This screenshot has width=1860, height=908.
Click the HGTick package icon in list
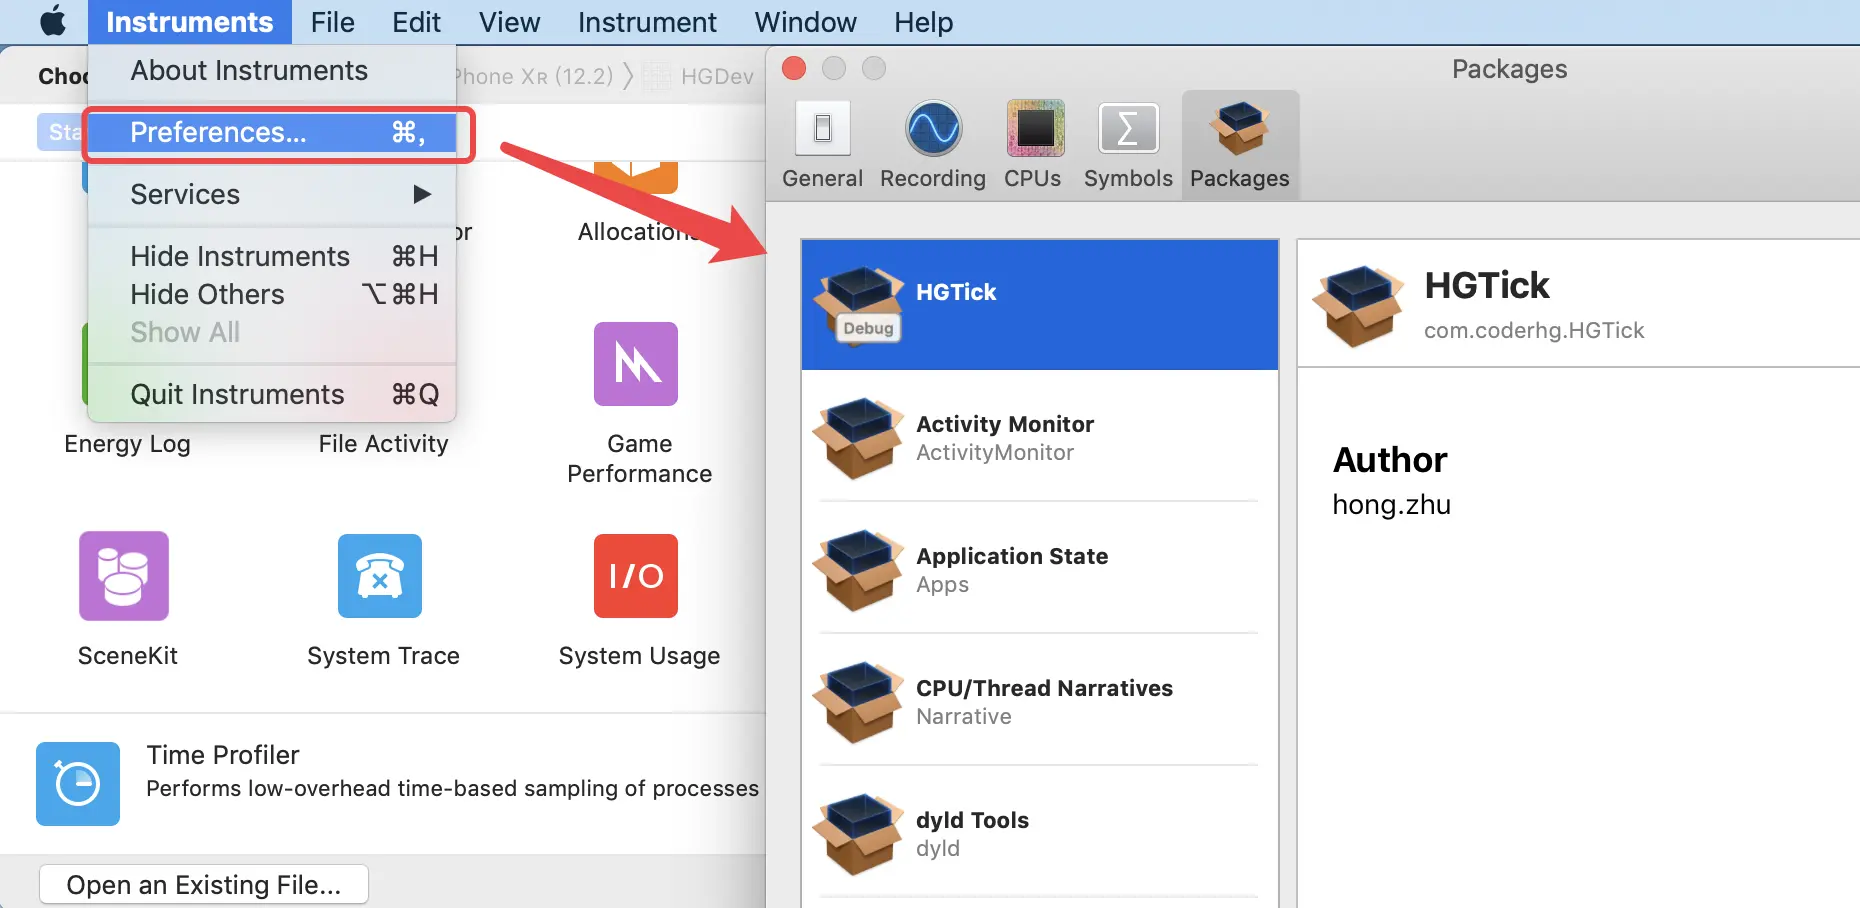coord(859,304)
